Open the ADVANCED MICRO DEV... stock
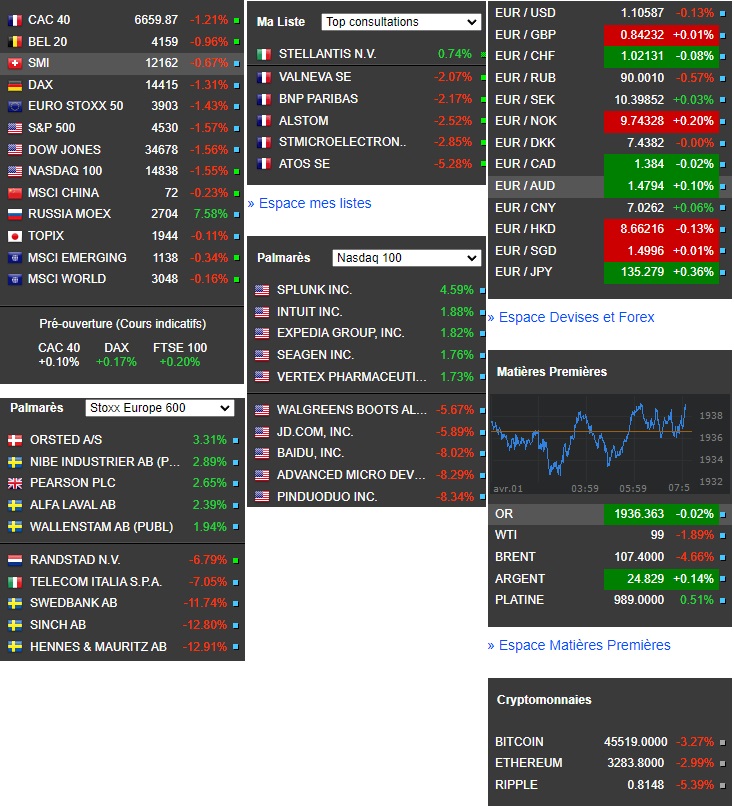734x806 pixels. (x=351, y=475)
